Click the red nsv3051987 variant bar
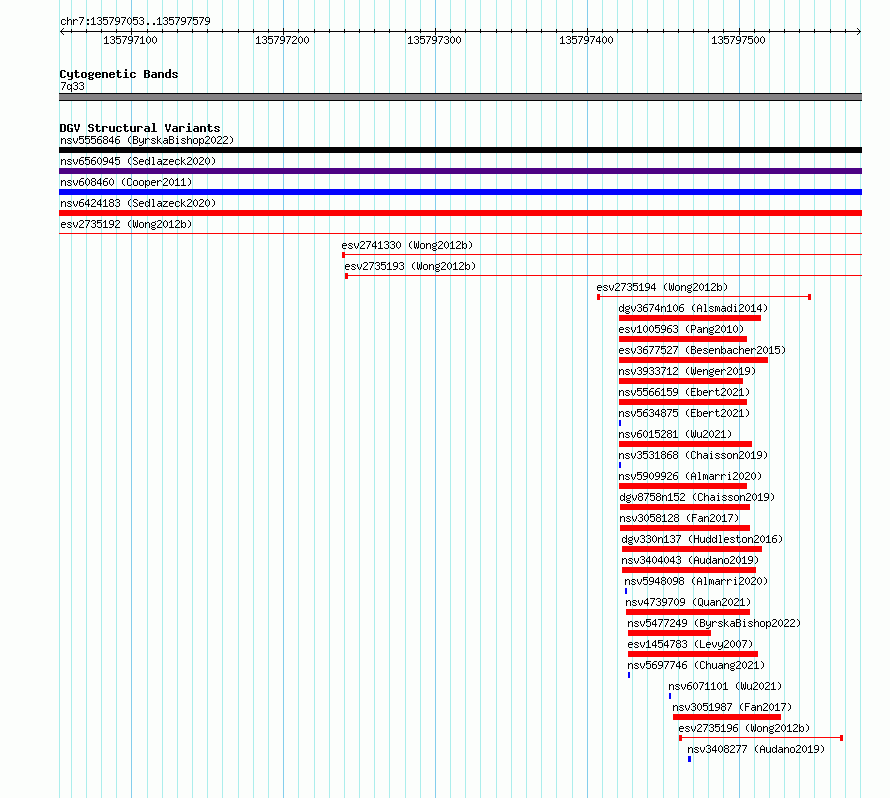Viewport: 890px width, 798px height. pos(727,717)
